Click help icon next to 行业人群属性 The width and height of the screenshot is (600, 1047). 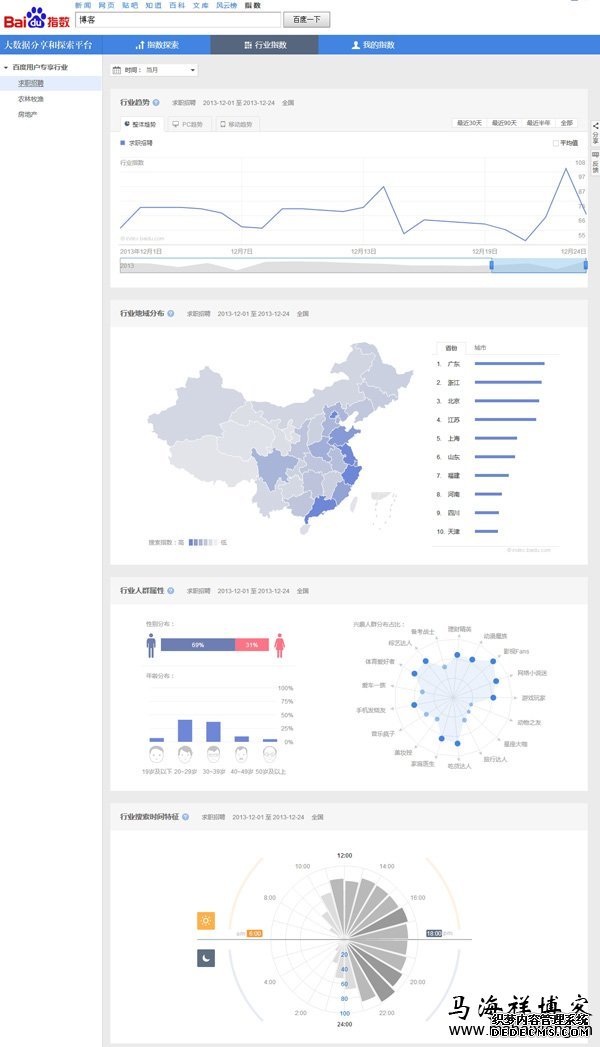pyautogui.click(x=171, y=591)
